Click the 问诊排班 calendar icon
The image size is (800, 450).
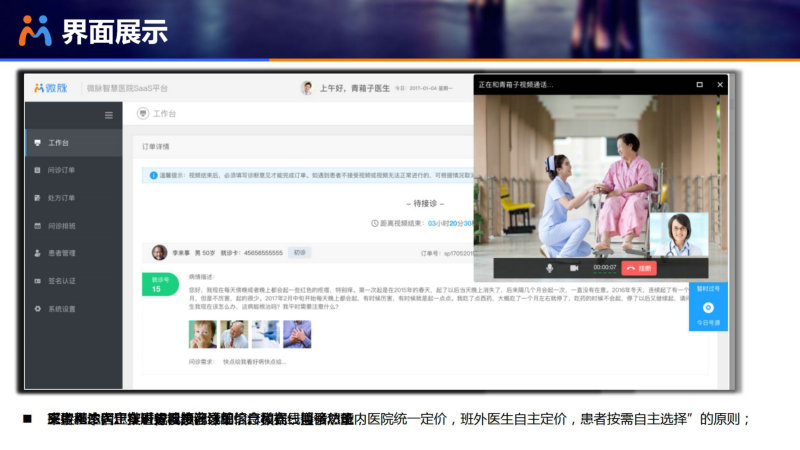(37, 226)
